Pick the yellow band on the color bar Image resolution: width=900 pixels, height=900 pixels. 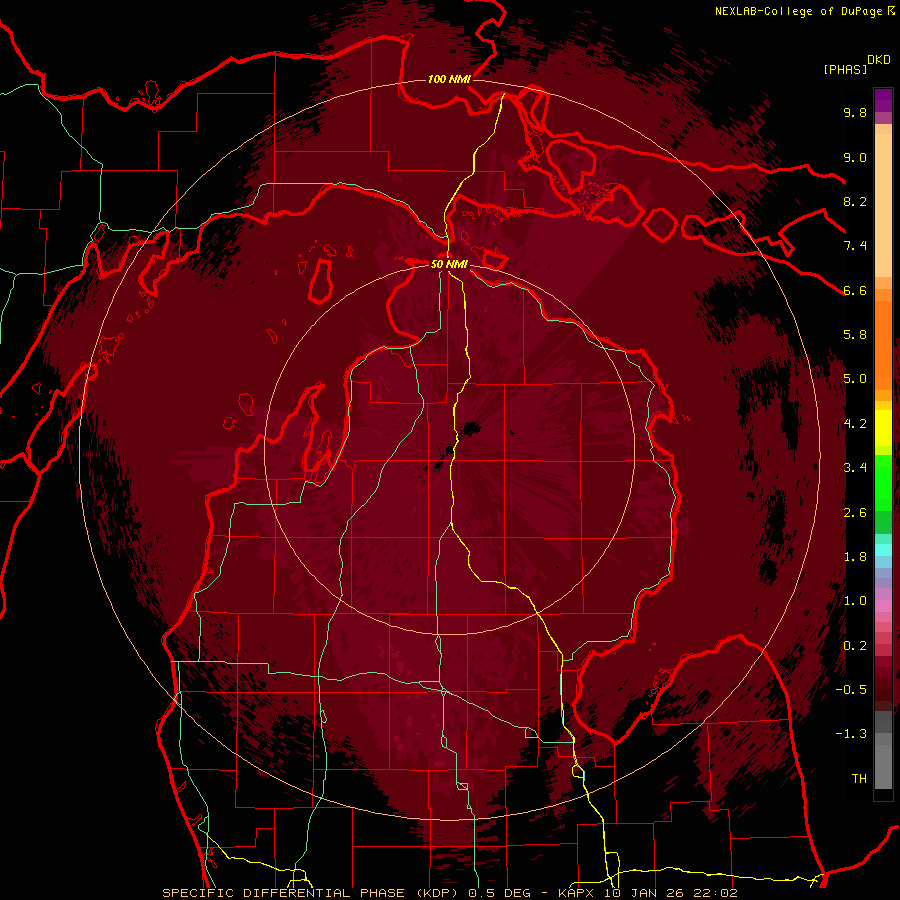click(x=883, y=428)
